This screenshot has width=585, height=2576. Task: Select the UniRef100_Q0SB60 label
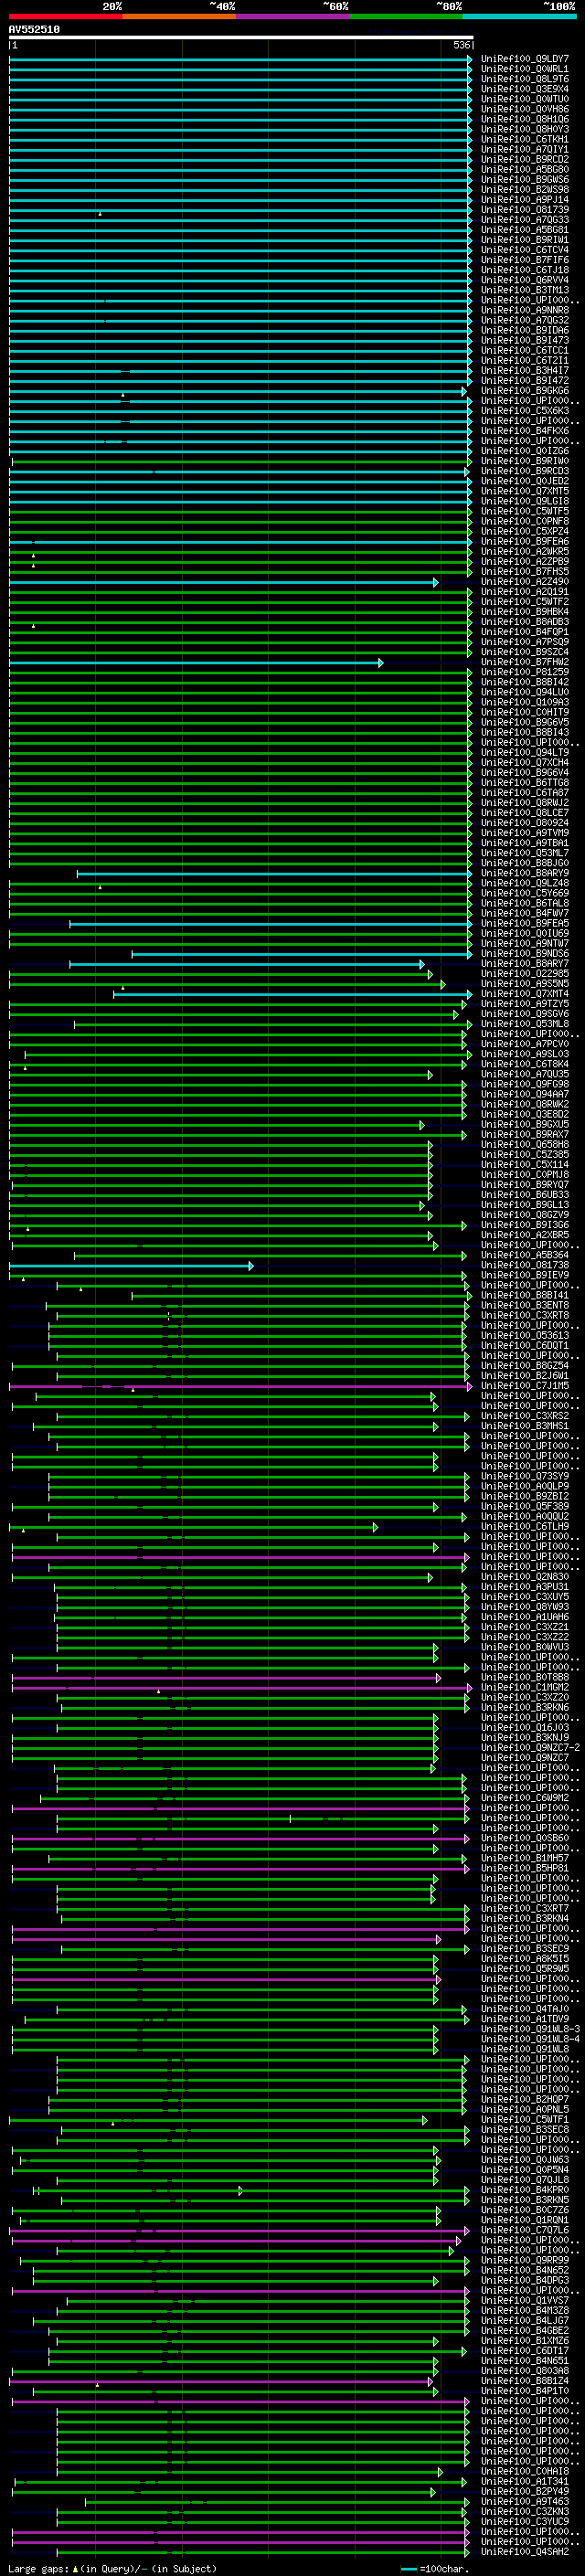pos(525,1838)
